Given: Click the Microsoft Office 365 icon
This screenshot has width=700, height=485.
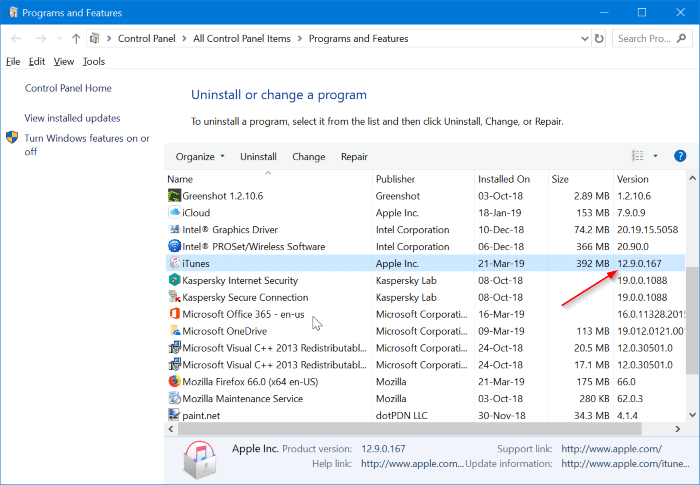Looking at the screenshot, I should (x=174, y=314).
